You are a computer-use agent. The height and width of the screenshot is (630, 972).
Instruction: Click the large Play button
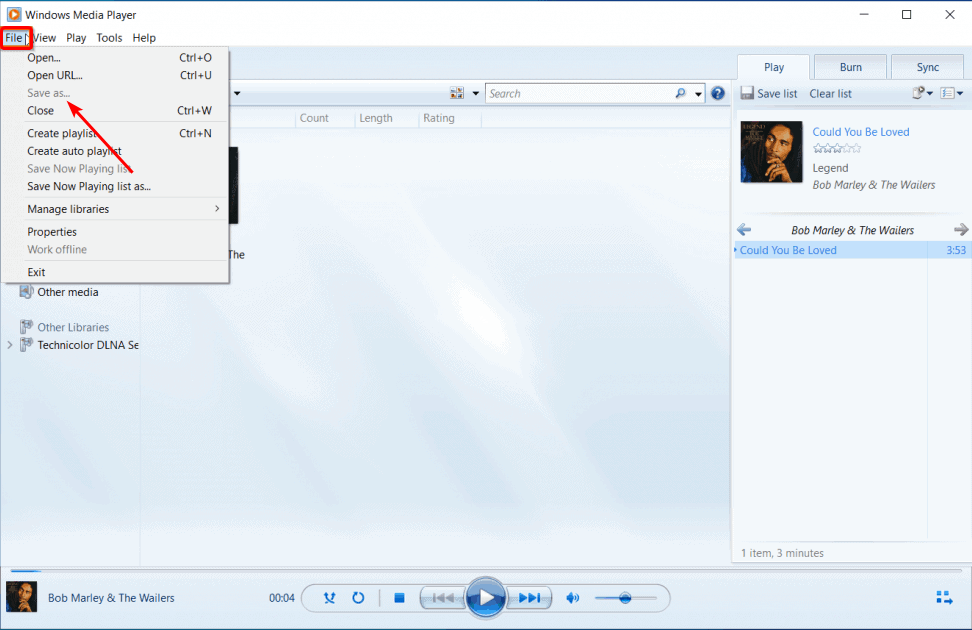point(485,598)
